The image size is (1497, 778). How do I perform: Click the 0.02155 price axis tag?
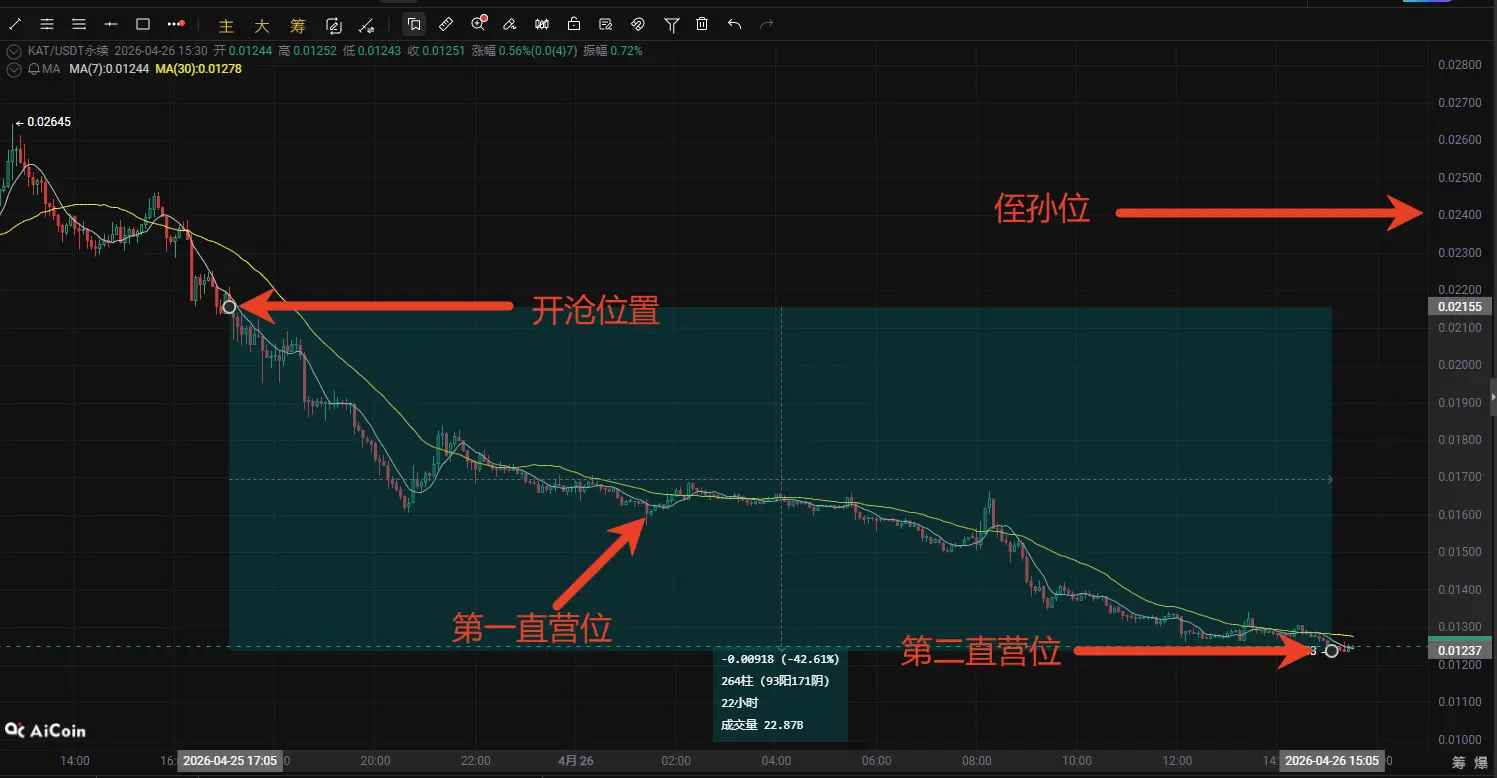[x=1460, y=307]
